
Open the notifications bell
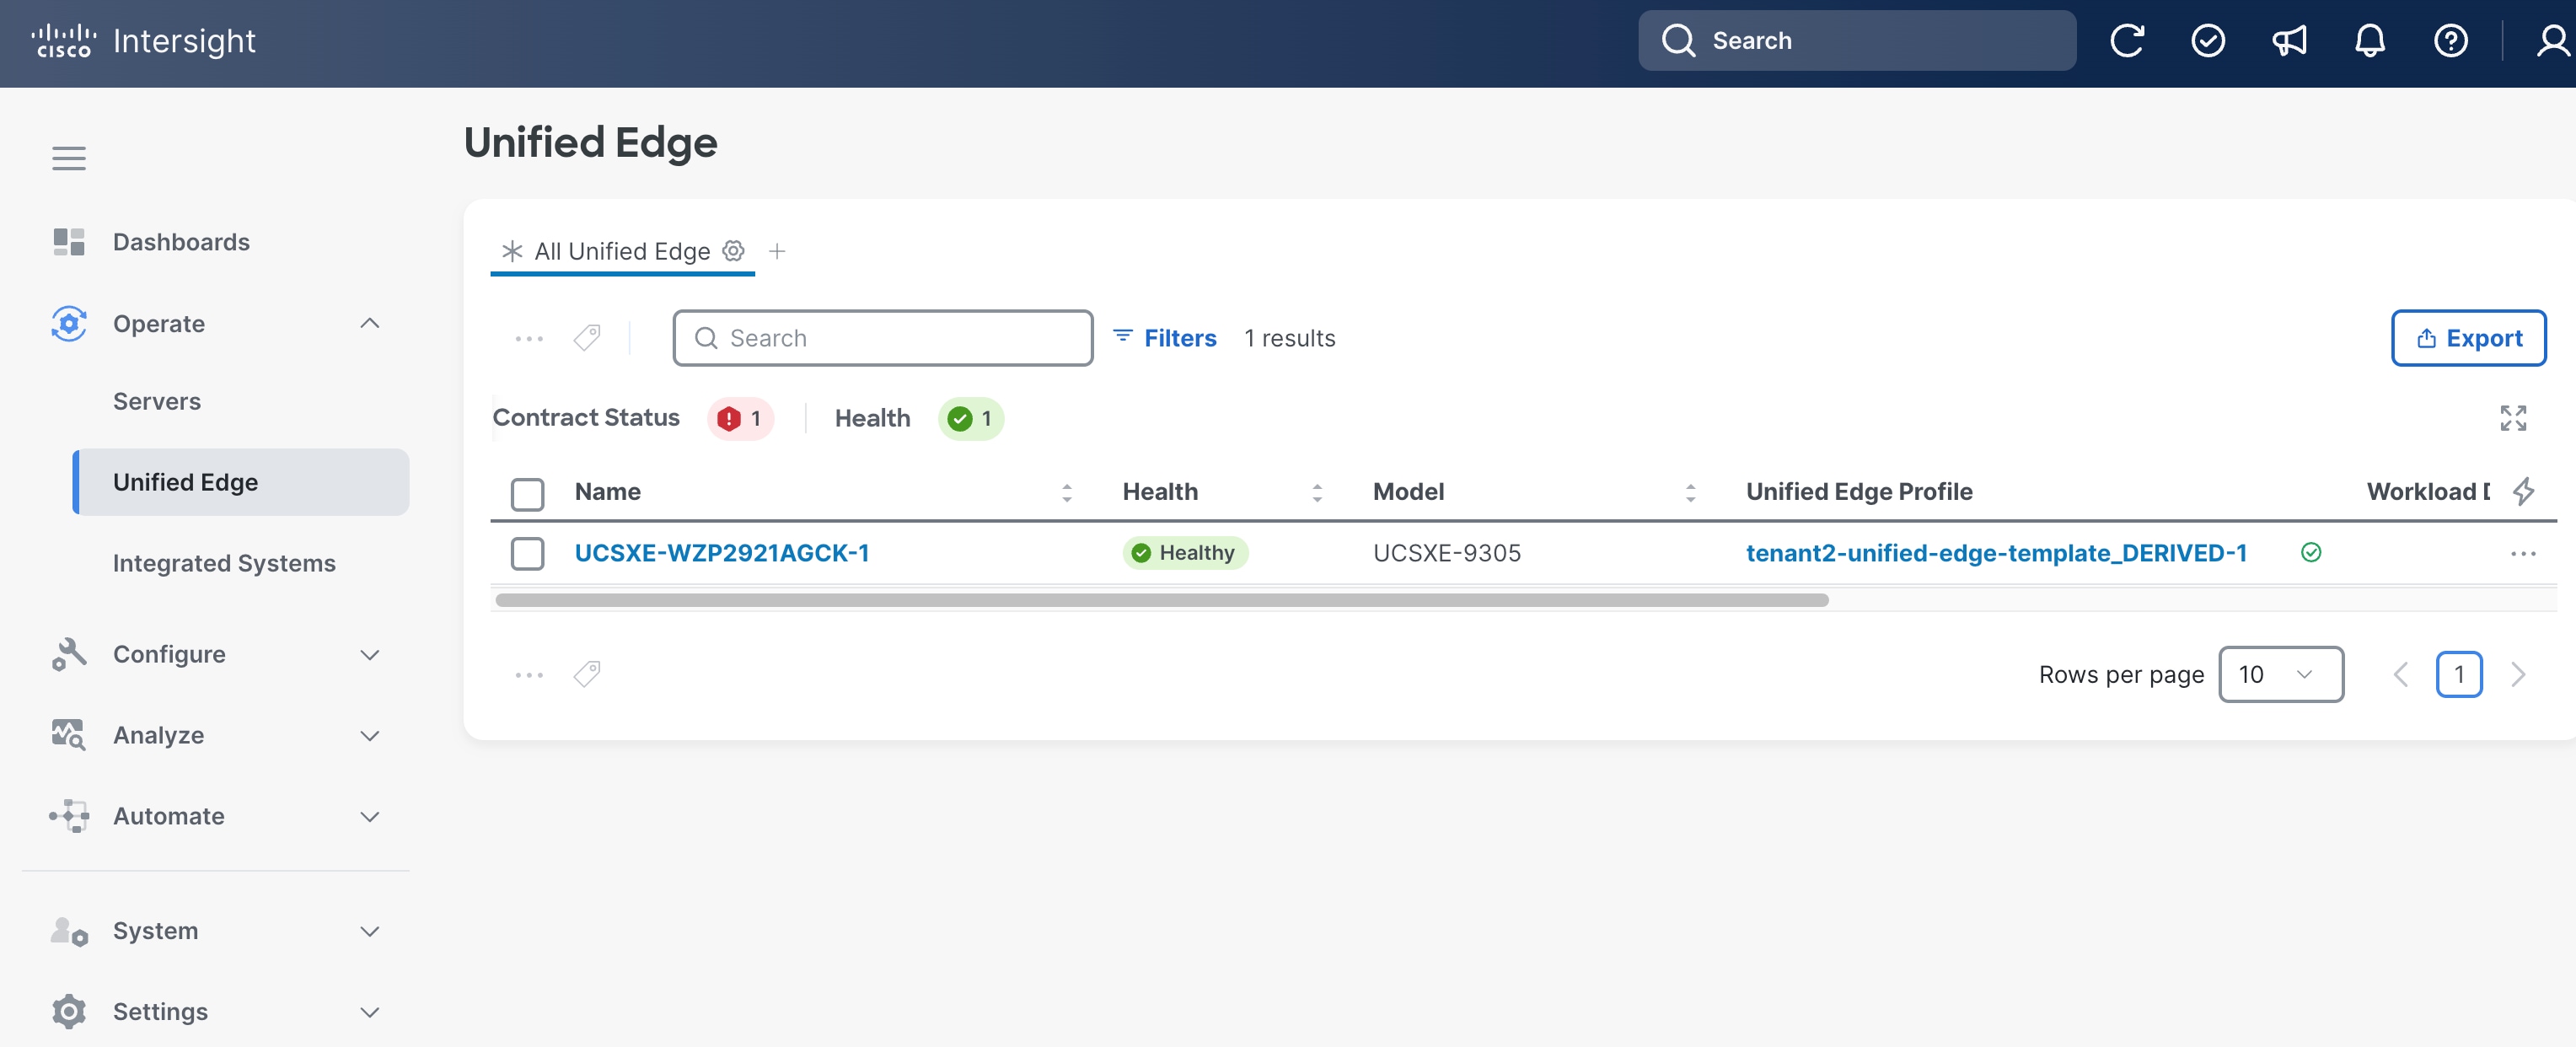[x=2370, y=41]
